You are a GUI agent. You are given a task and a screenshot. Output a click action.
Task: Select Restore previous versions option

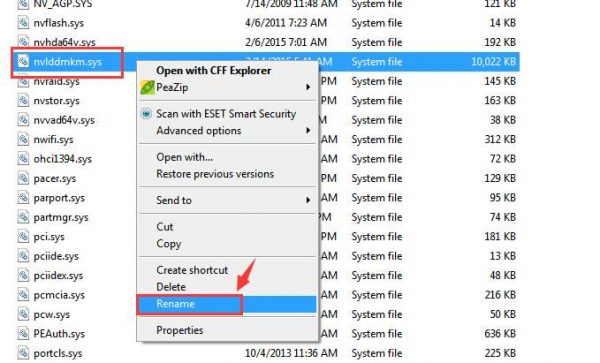pos(215,174)
